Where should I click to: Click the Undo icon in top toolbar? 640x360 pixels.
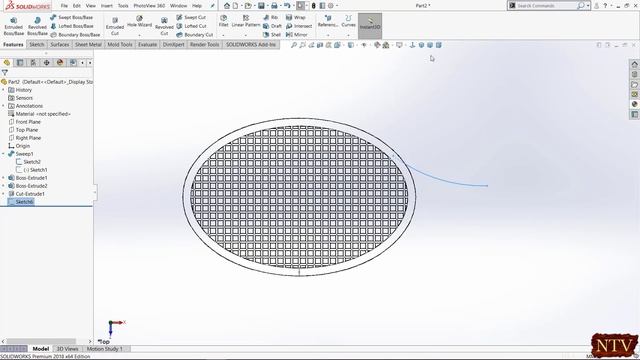click(x=287, y=6)
